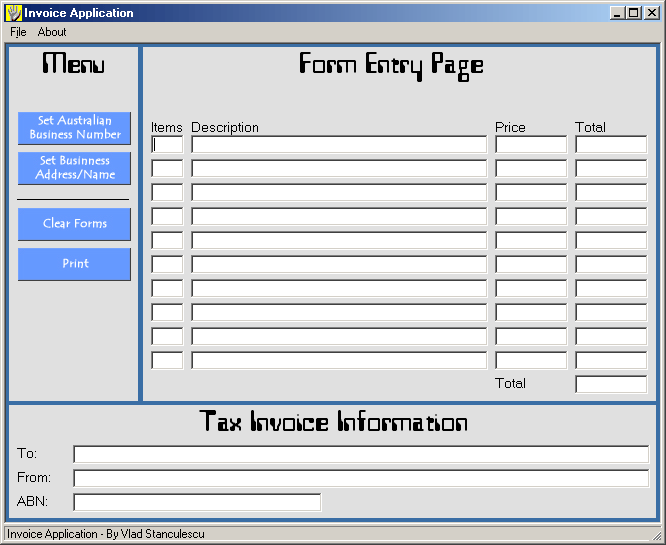Select the ninth row Total field

[x=611, y=336]
